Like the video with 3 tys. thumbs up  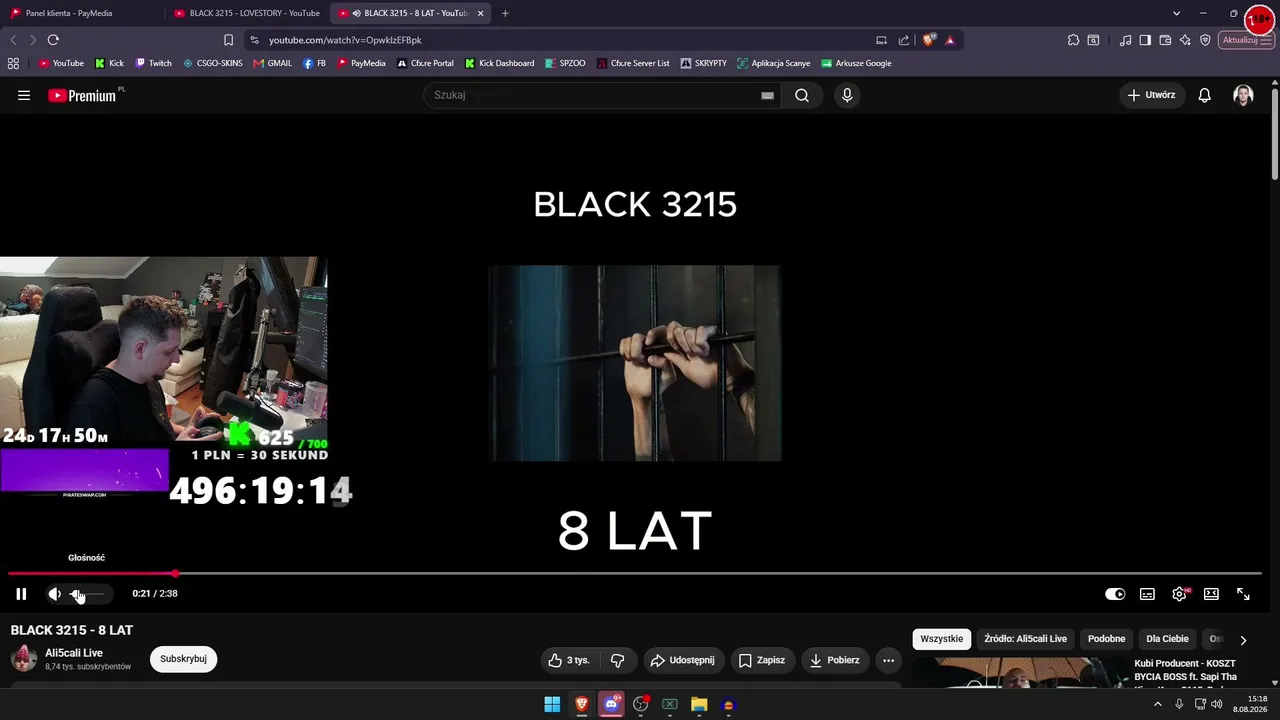coord(569,660)
